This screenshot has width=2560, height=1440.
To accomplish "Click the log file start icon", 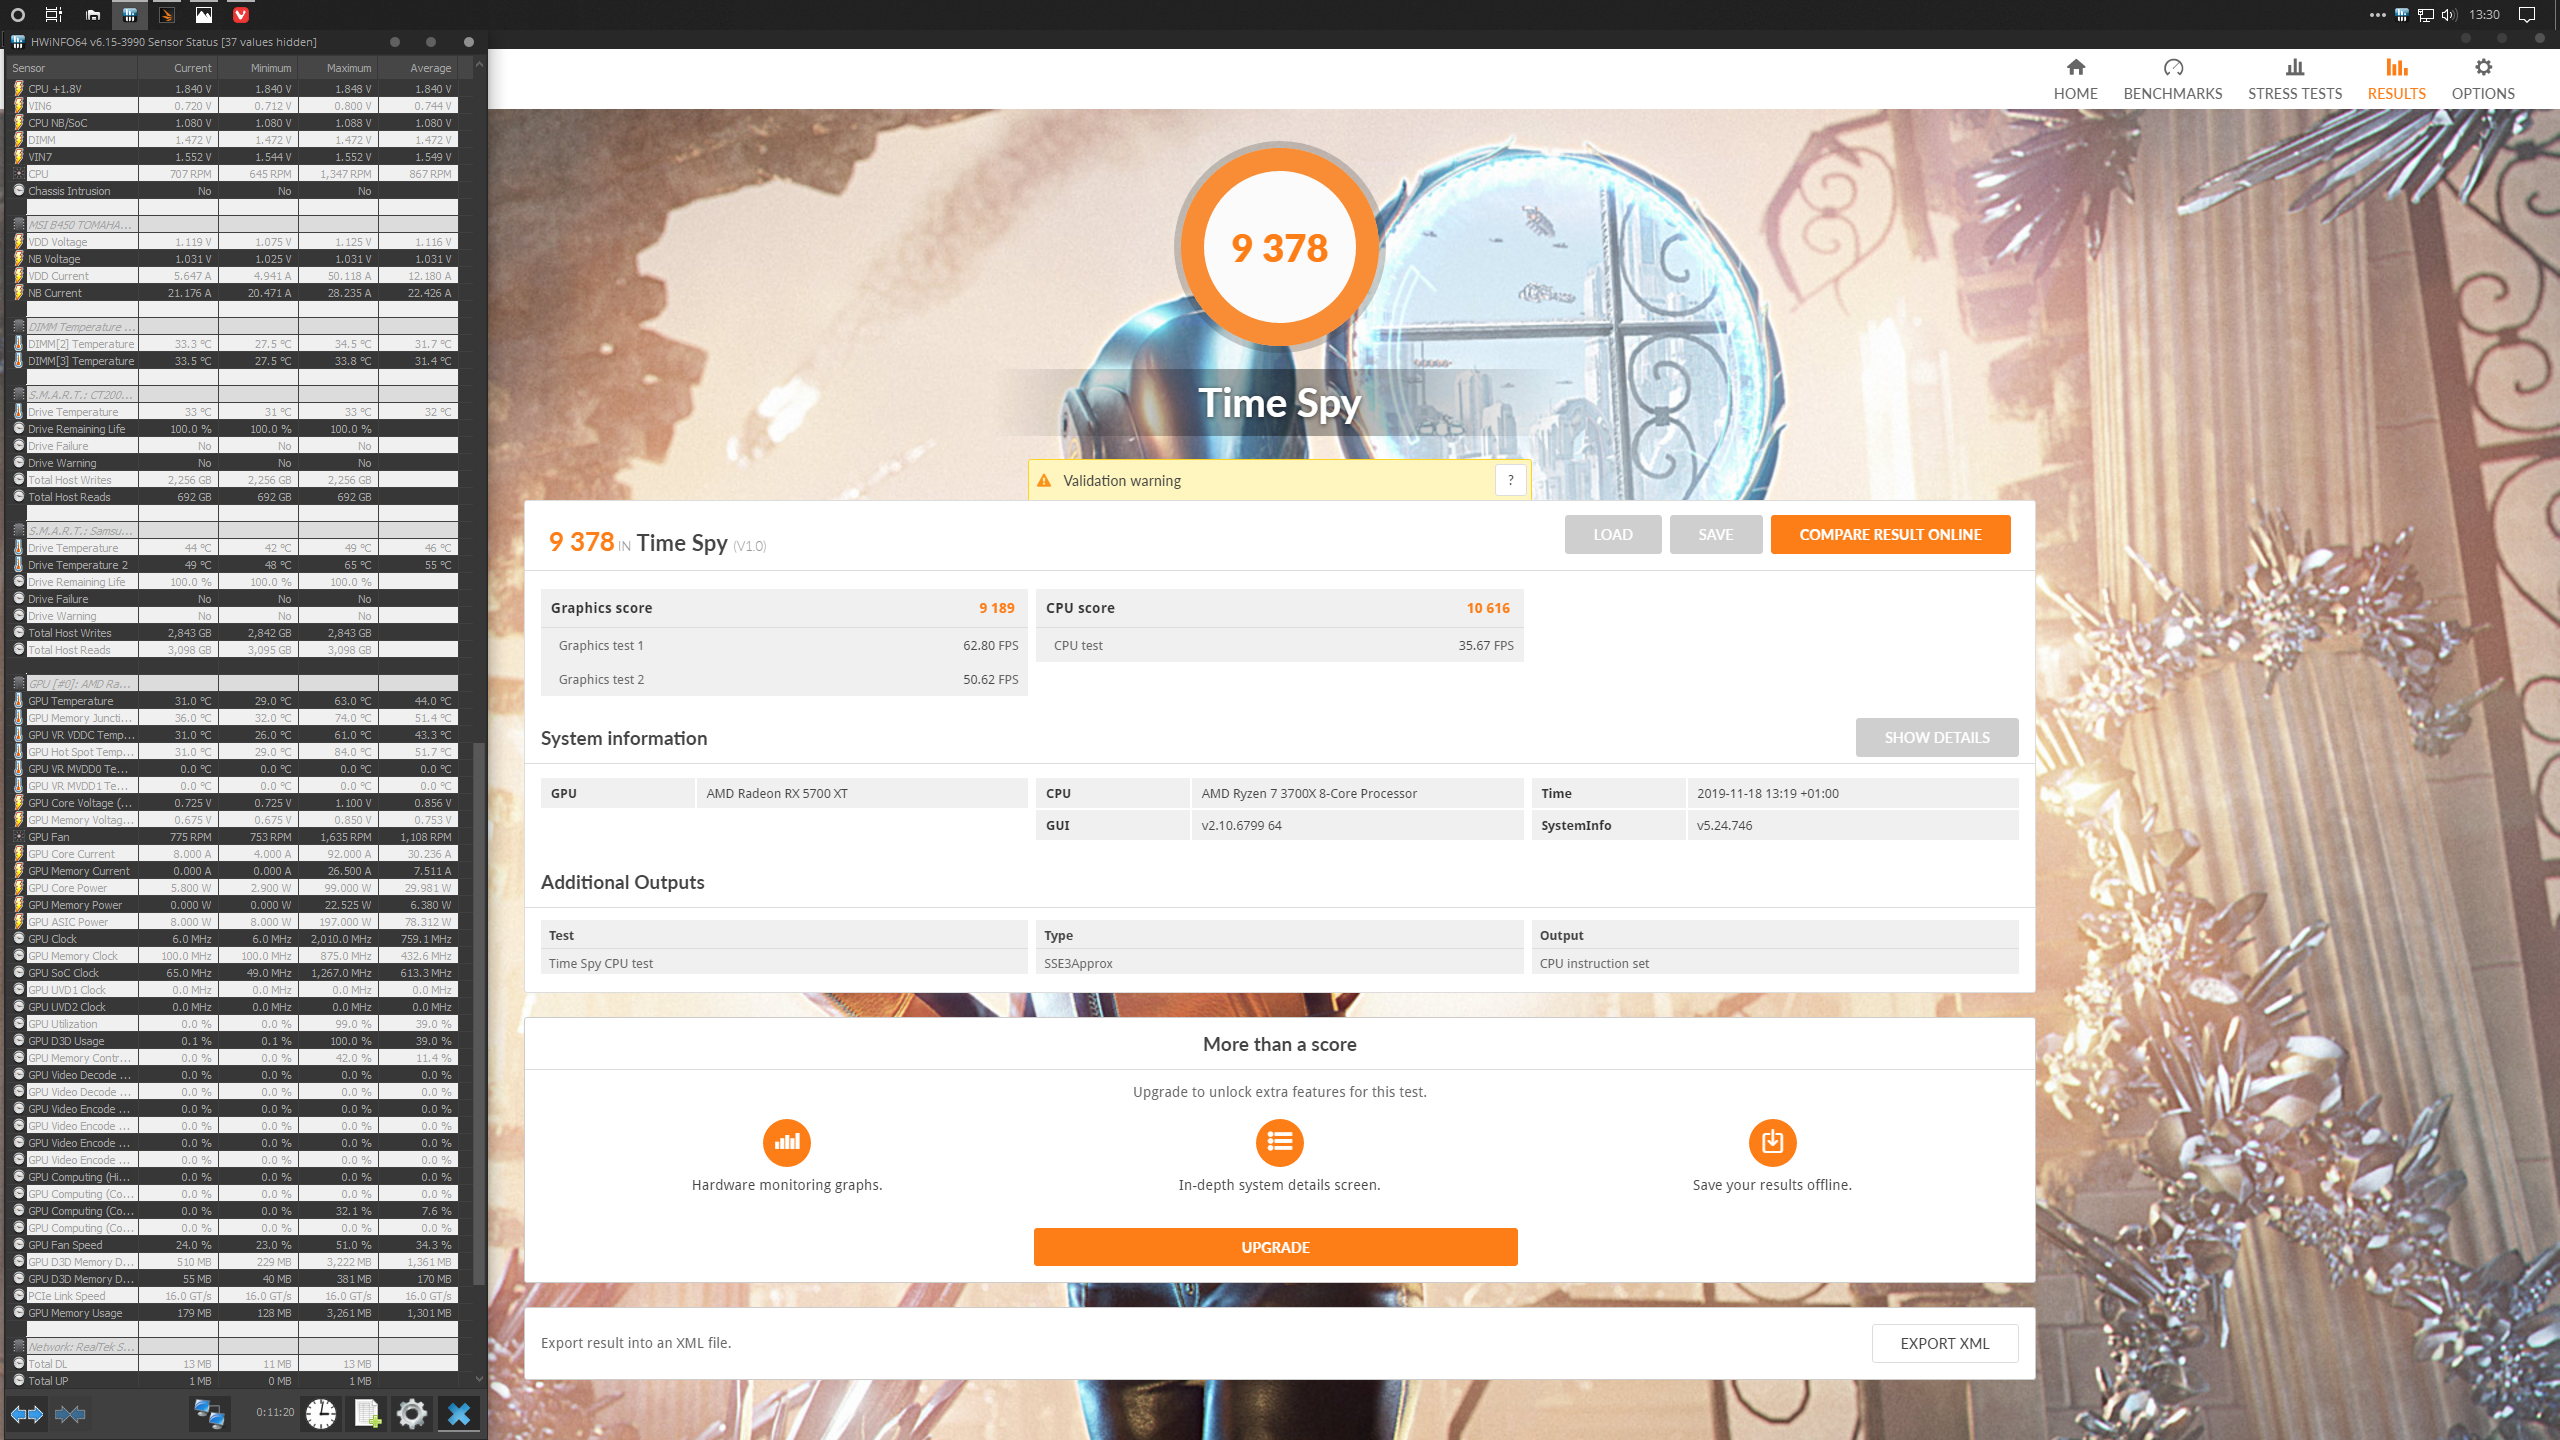I will [x=367, y=1413].
